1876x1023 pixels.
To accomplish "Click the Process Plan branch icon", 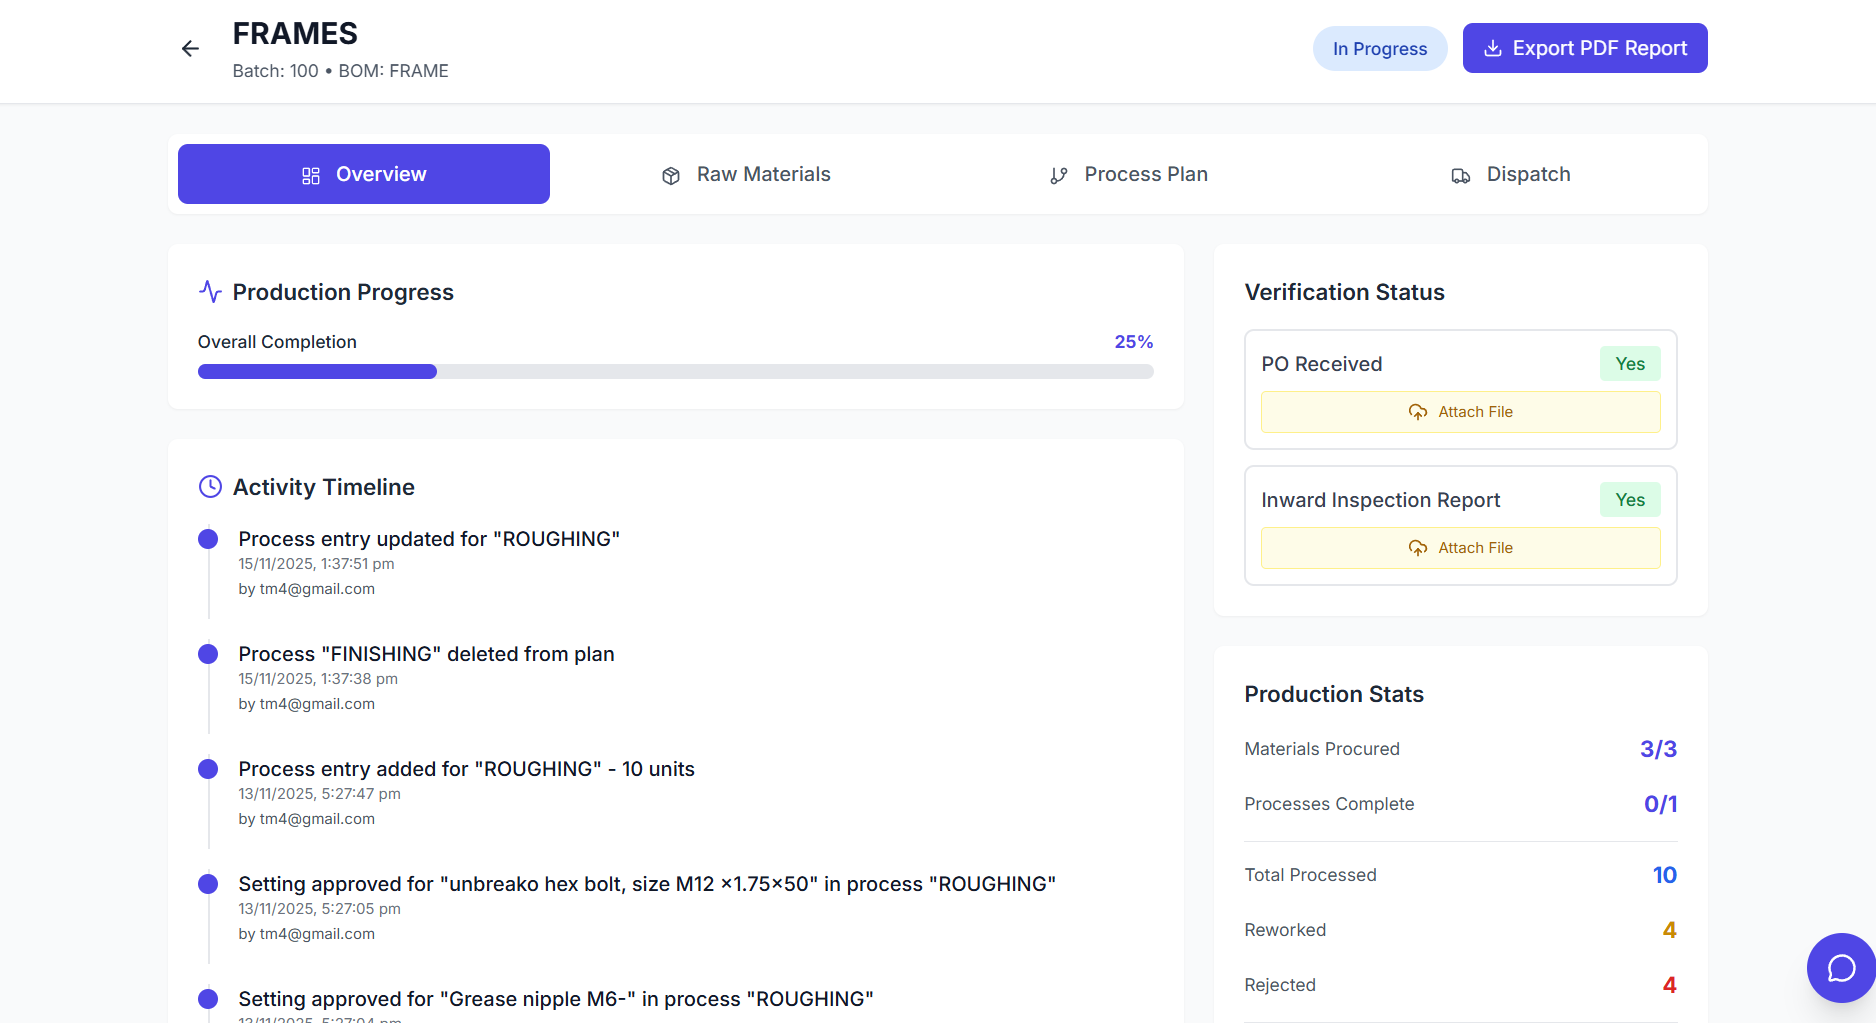I will (1059, 176).
